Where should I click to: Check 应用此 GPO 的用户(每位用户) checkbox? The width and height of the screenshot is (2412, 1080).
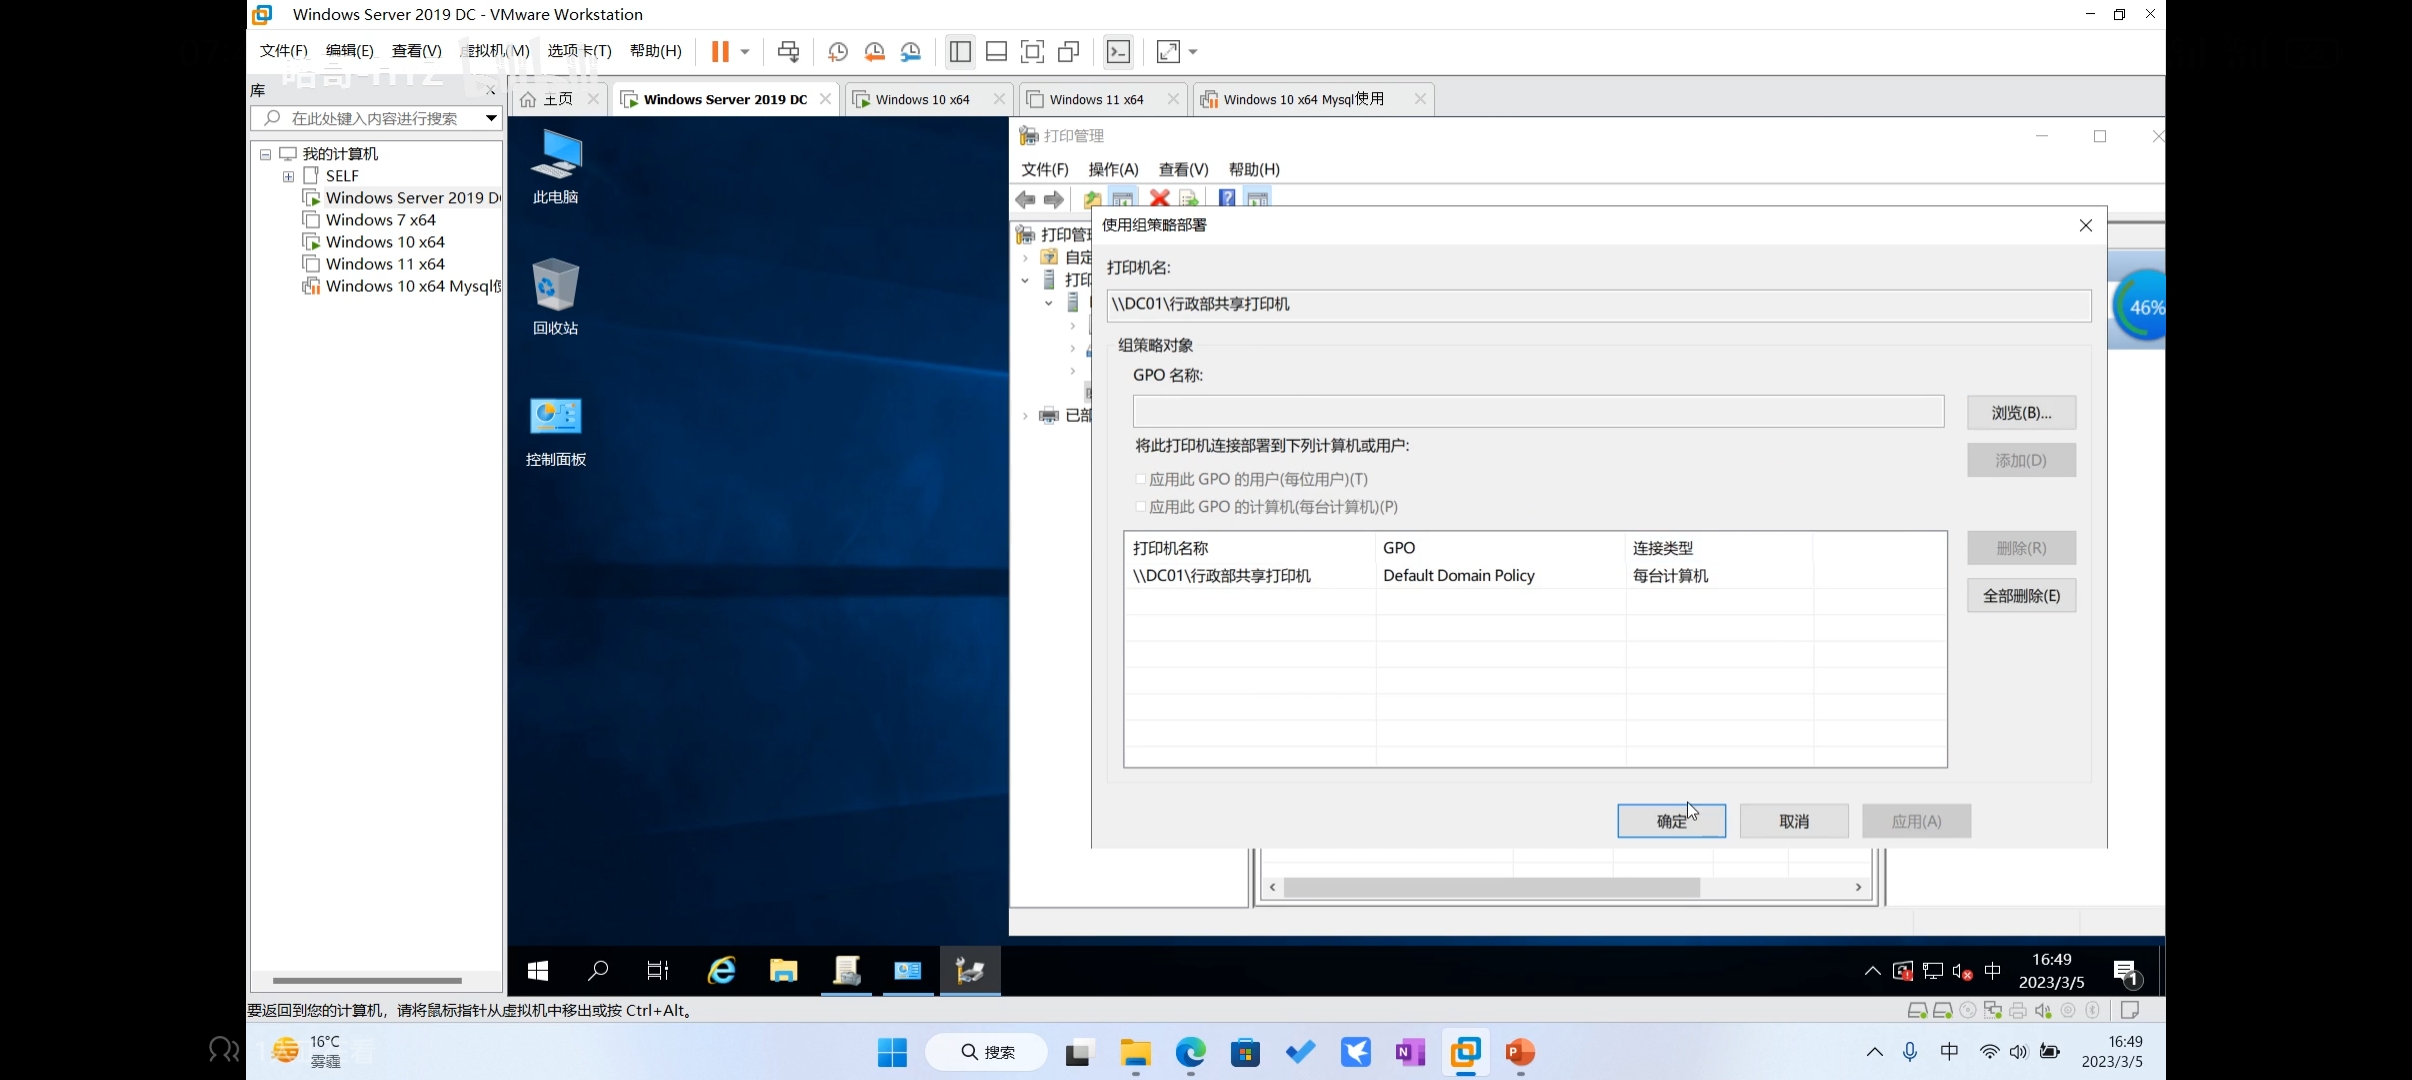tap(1141, 479)
